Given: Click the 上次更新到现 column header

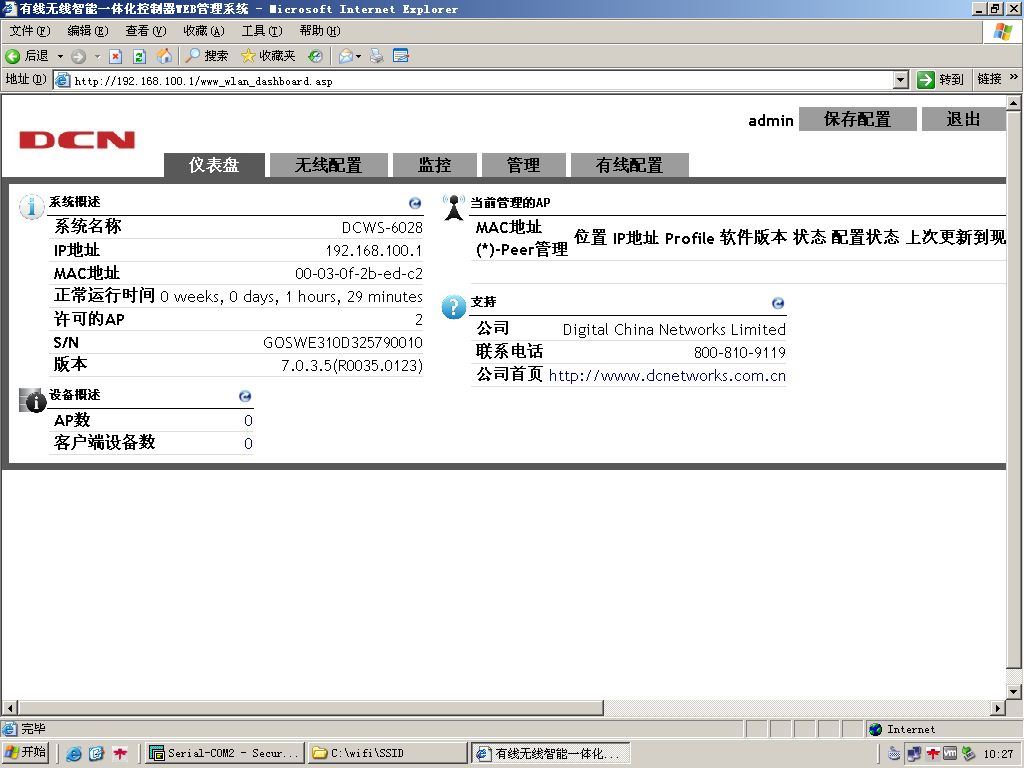Looking at the screenshot, I should (955, 238).
